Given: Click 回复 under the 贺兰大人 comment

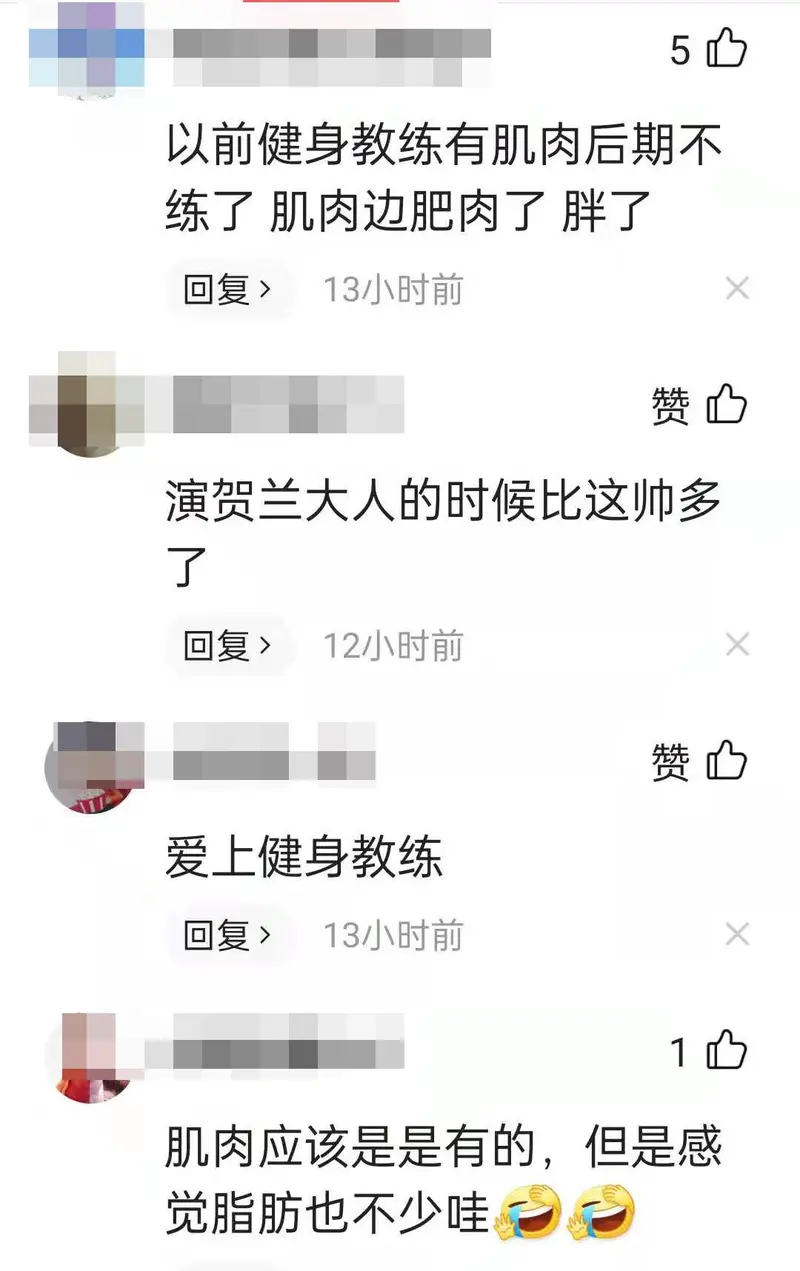Looking at the screenshot, I should (228, 646).
